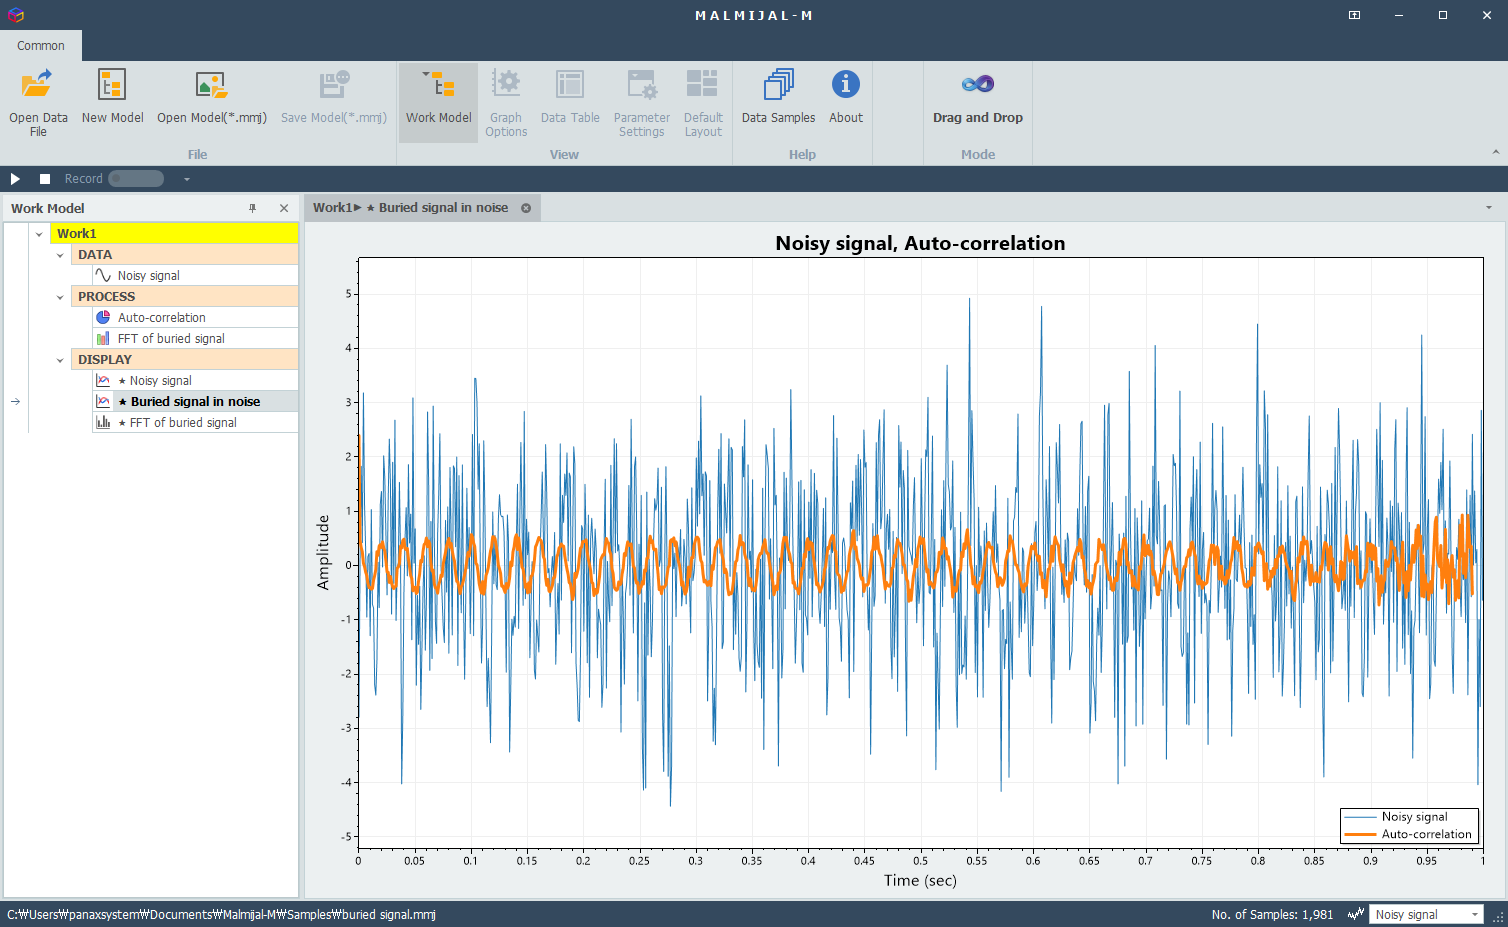Image resolution: width=1508 pixels, height=927 pixels.
Task: Click the MALMIJAL-M app logo
Action: (15, 15)
